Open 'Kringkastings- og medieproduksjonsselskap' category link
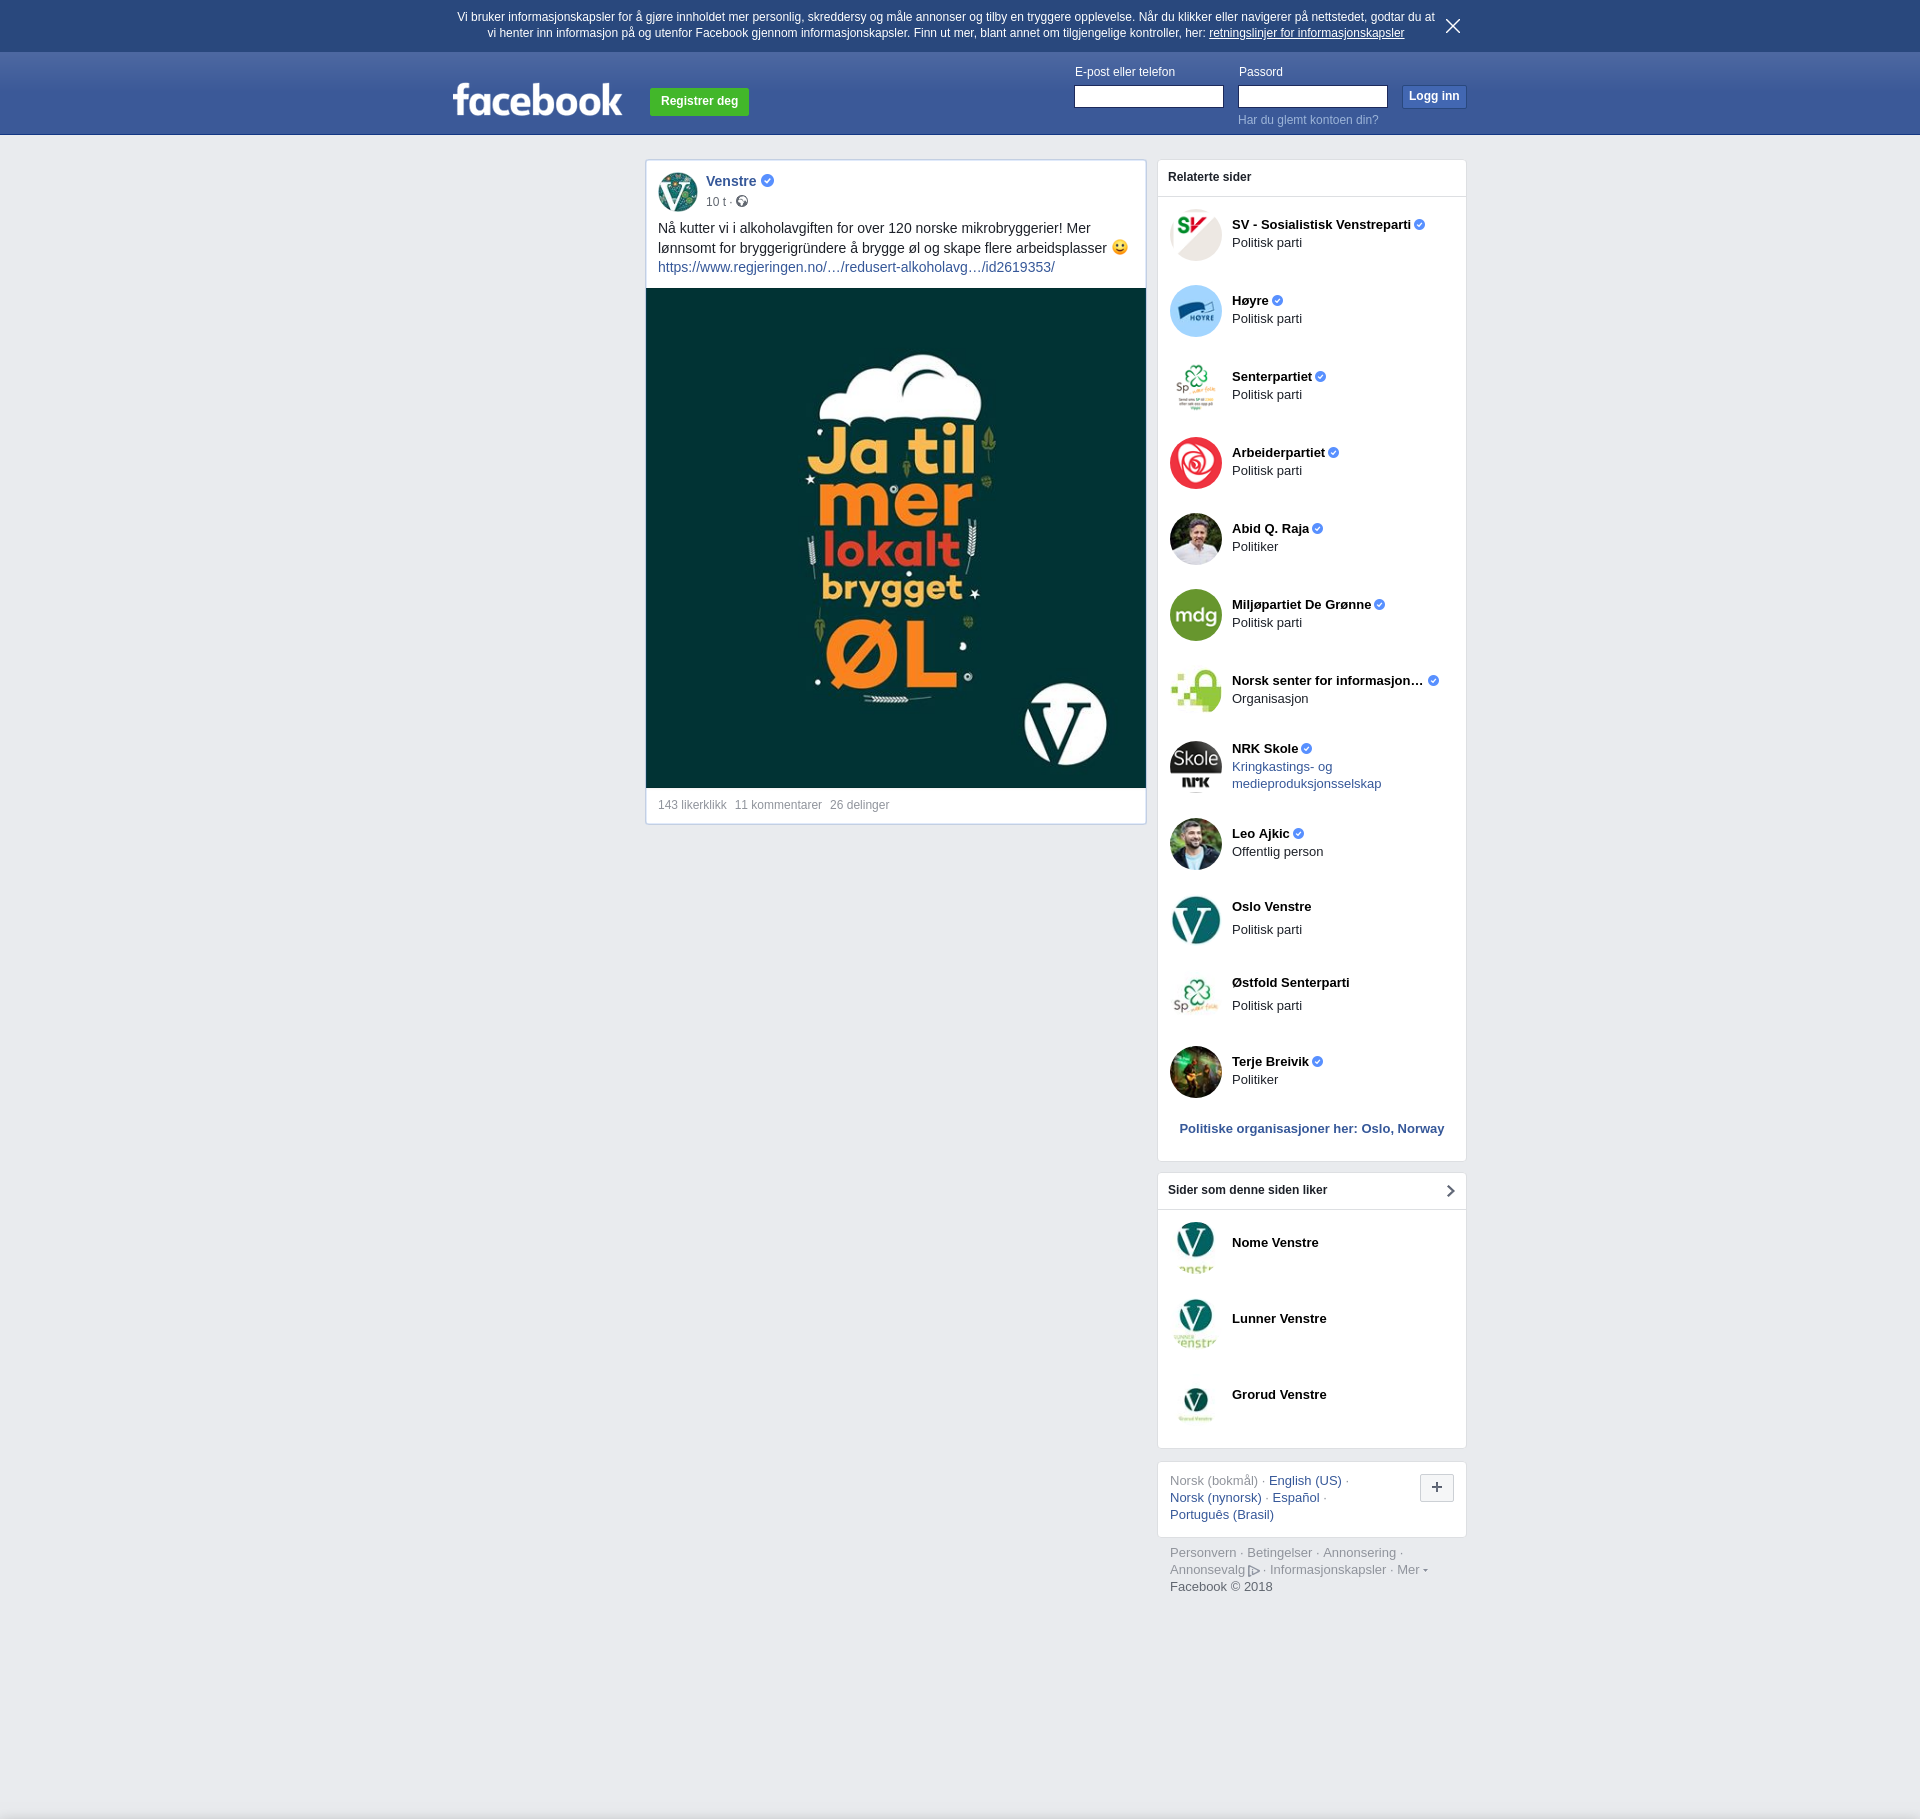Screen dimensions: 1920x1819 [1306, 775]
